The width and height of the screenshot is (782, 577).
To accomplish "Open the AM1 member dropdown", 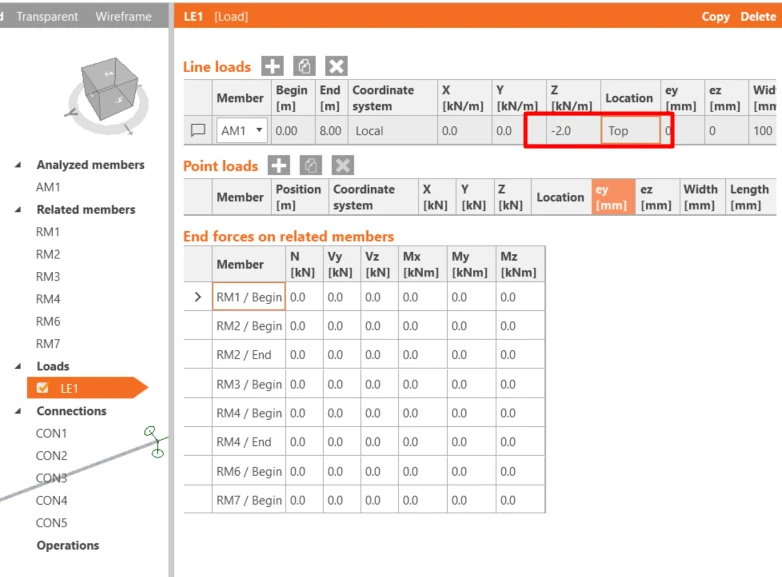I will pos(259,130).
